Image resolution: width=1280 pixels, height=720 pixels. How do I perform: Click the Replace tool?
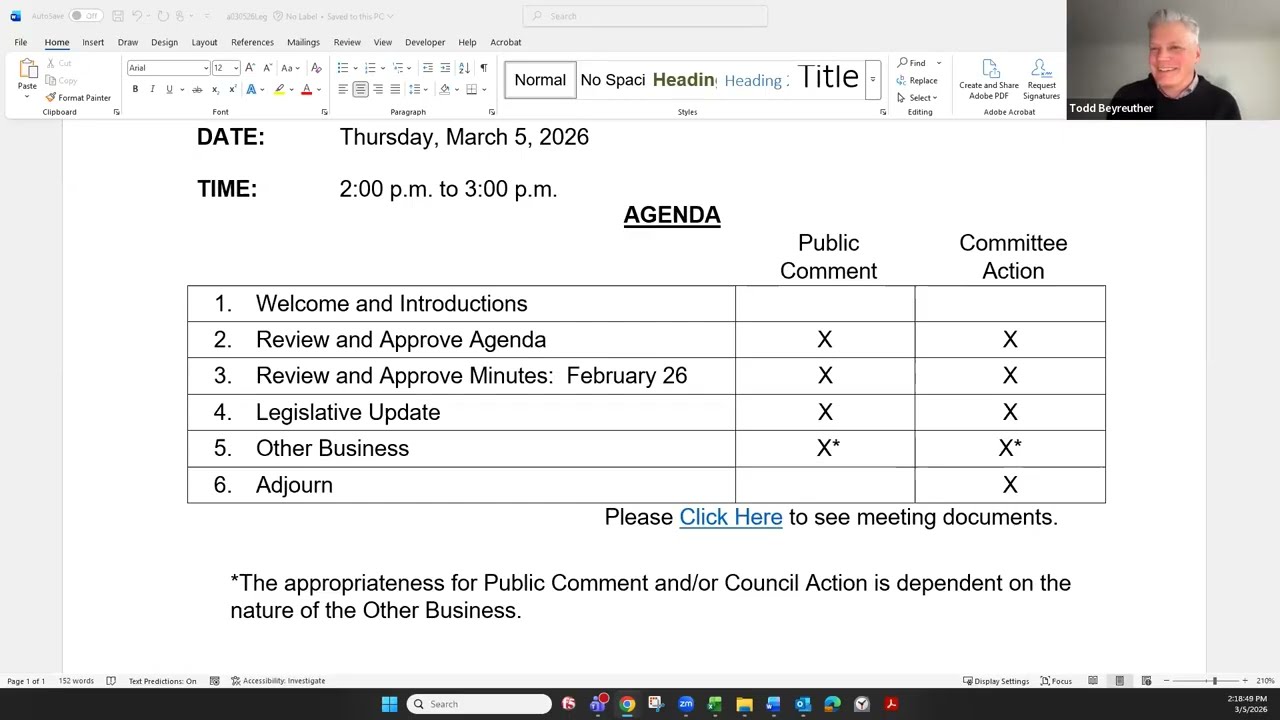click(917, 80)
